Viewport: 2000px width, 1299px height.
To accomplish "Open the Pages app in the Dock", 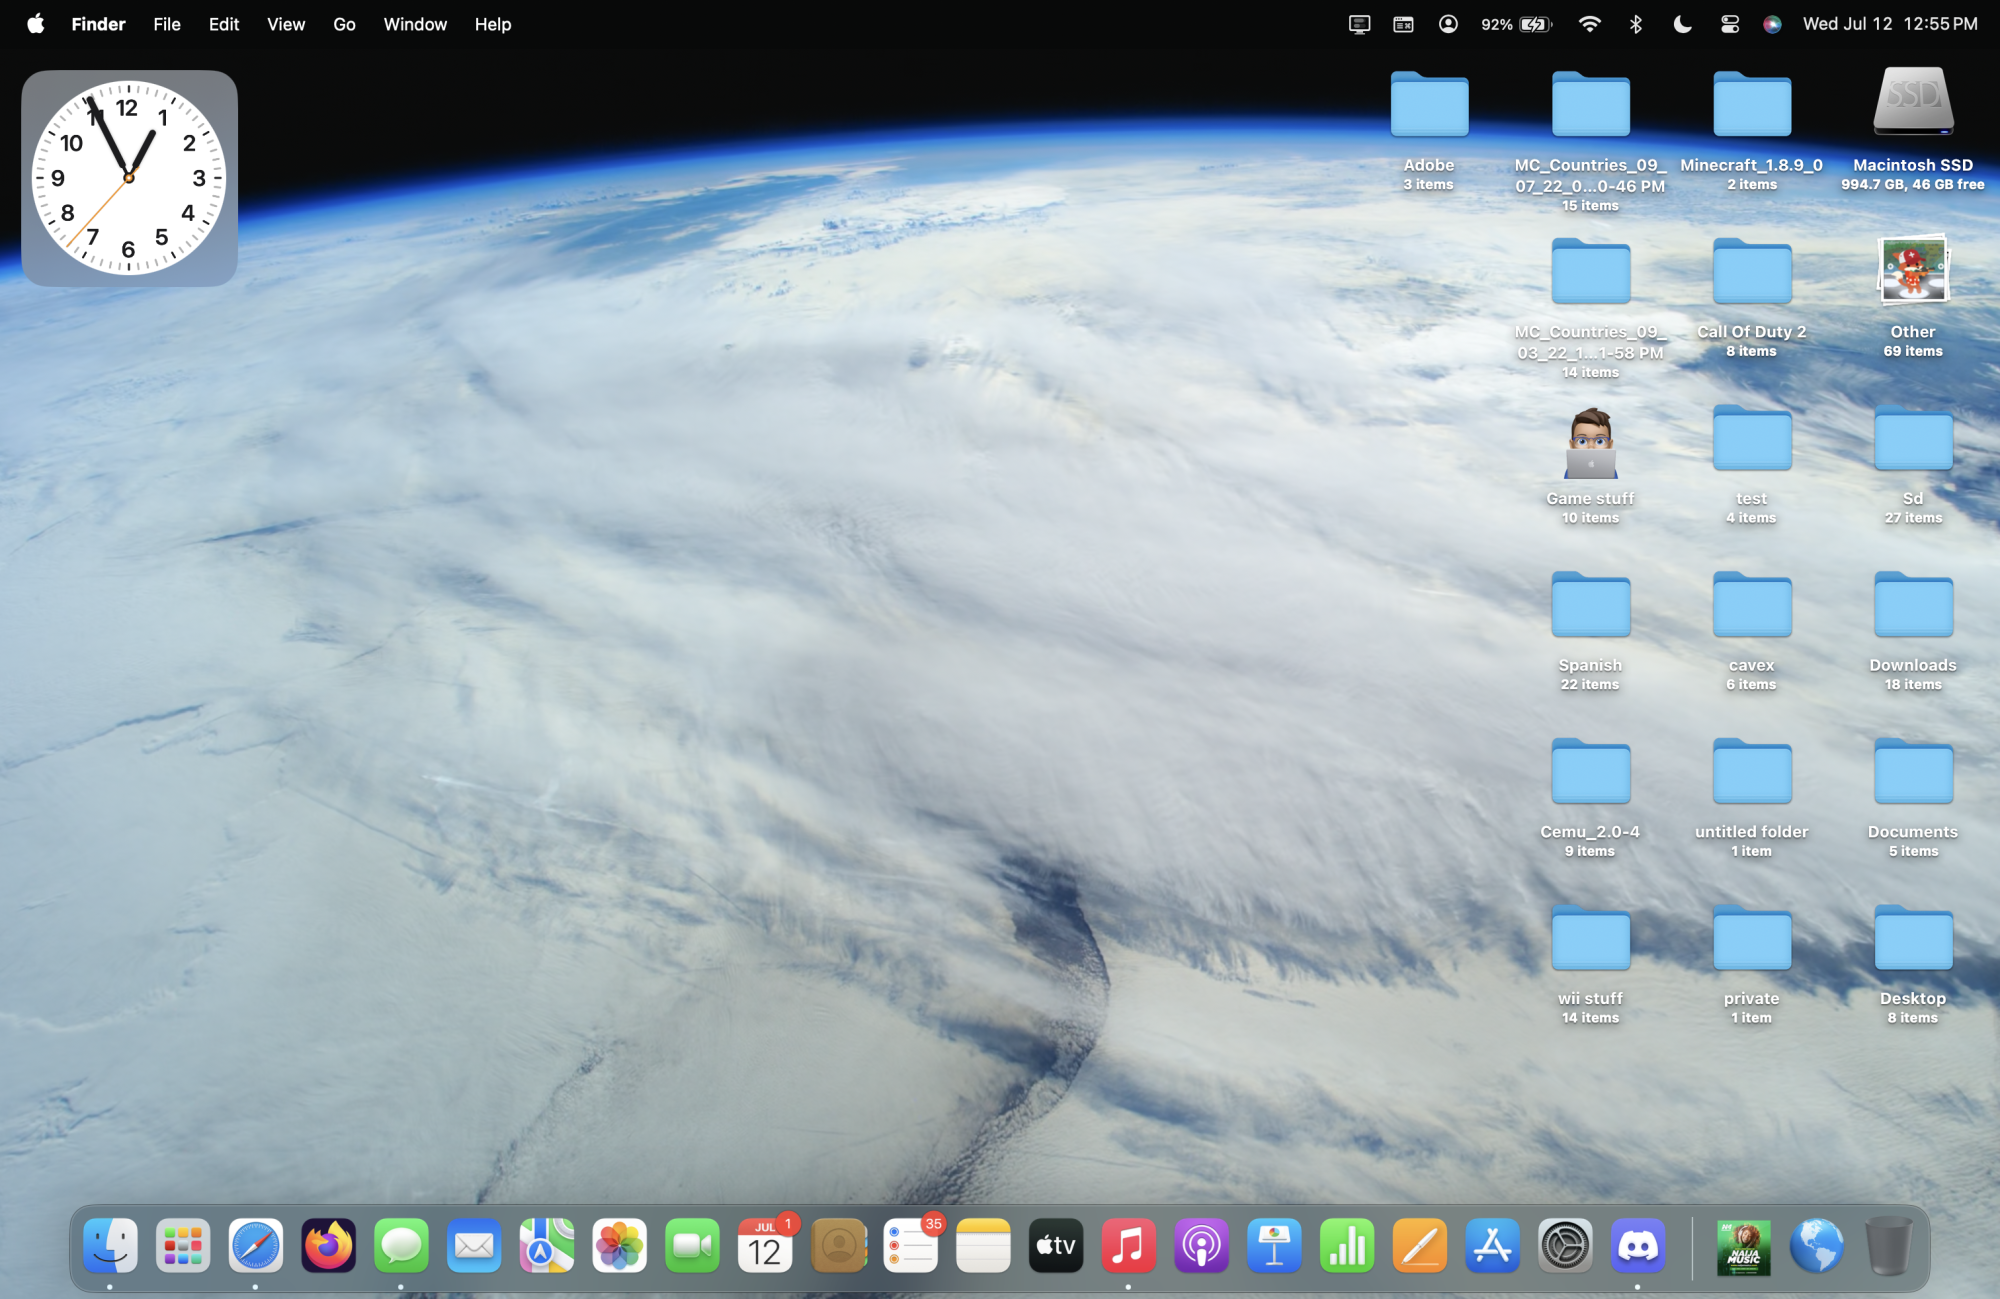I will coord(1420,1246).
